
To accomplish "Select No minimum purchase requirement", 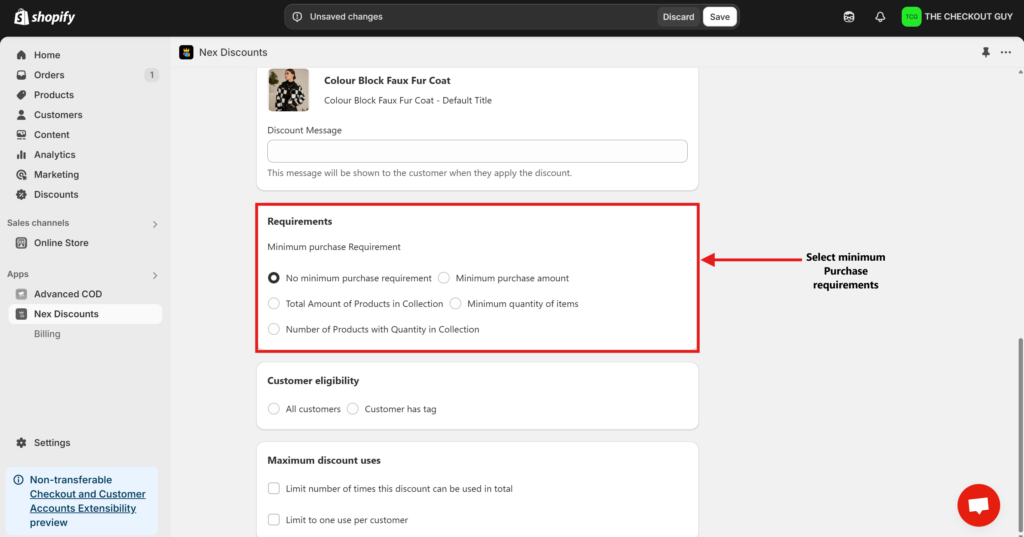I will point(274,278).
